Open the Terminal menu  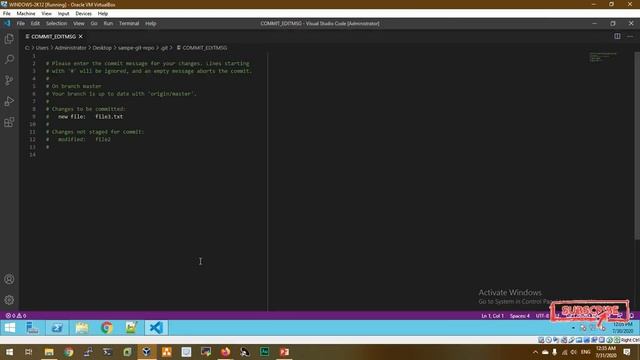(x=129, y=24)
